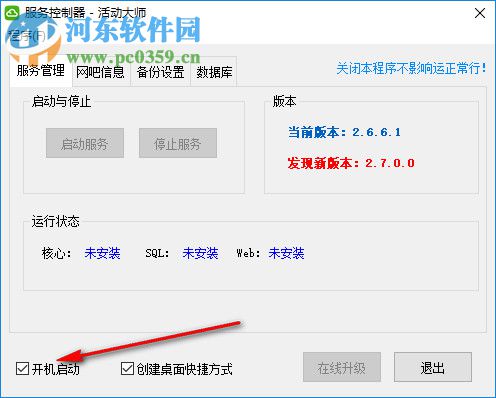Open the 服务管理 tab
Image resolution: width=496 pixels, height=398 pixels.
point(41,71)
